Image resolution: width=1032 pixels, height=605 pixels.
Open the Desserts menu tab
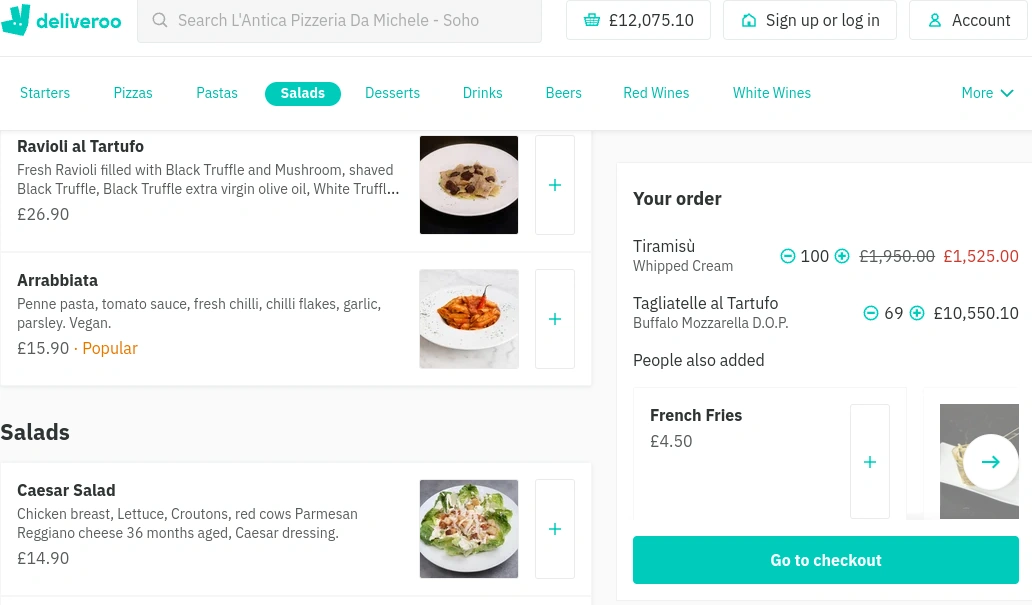point(392,93)
